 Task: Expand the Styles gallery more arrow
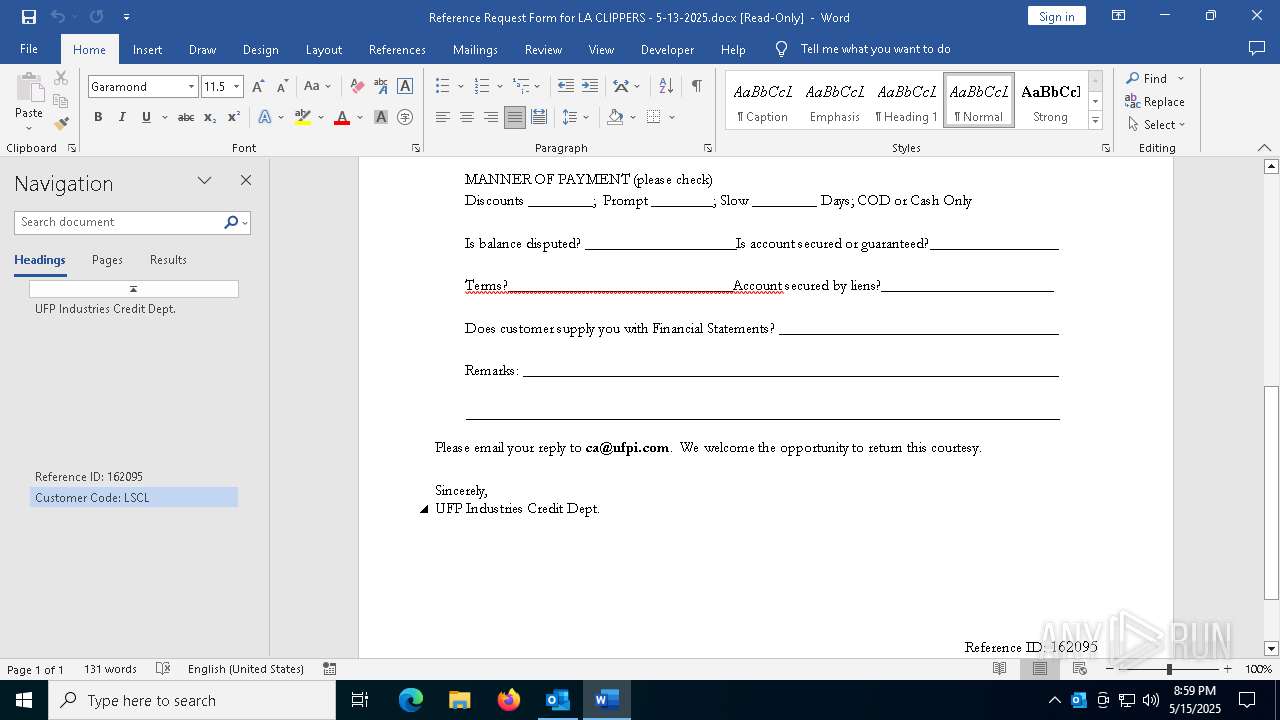click(1095, 121)
